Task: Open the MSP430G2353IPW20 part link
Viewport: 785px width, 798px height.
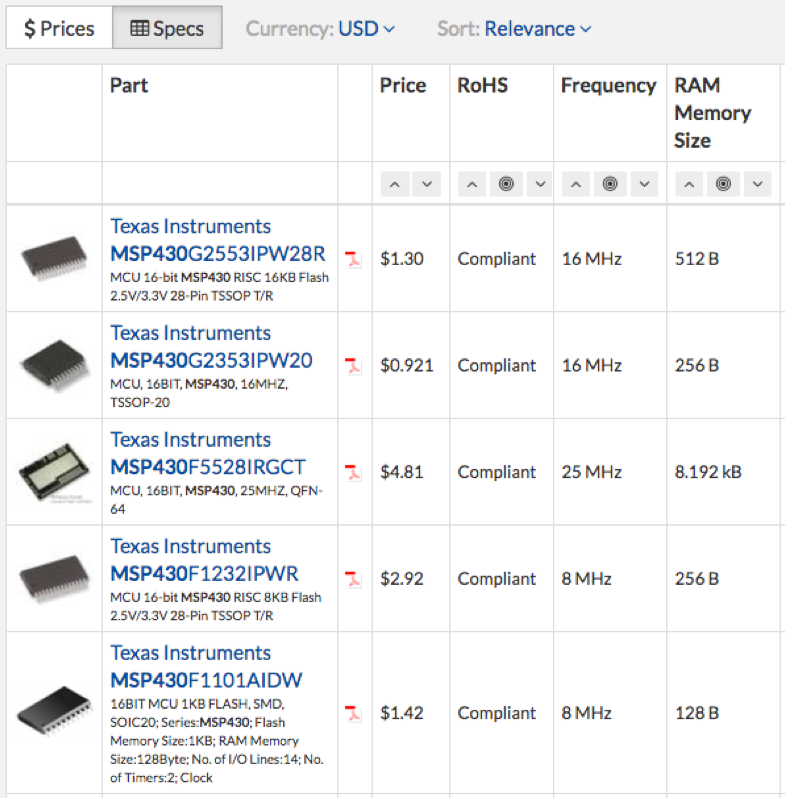Action: tap(211, 360)
